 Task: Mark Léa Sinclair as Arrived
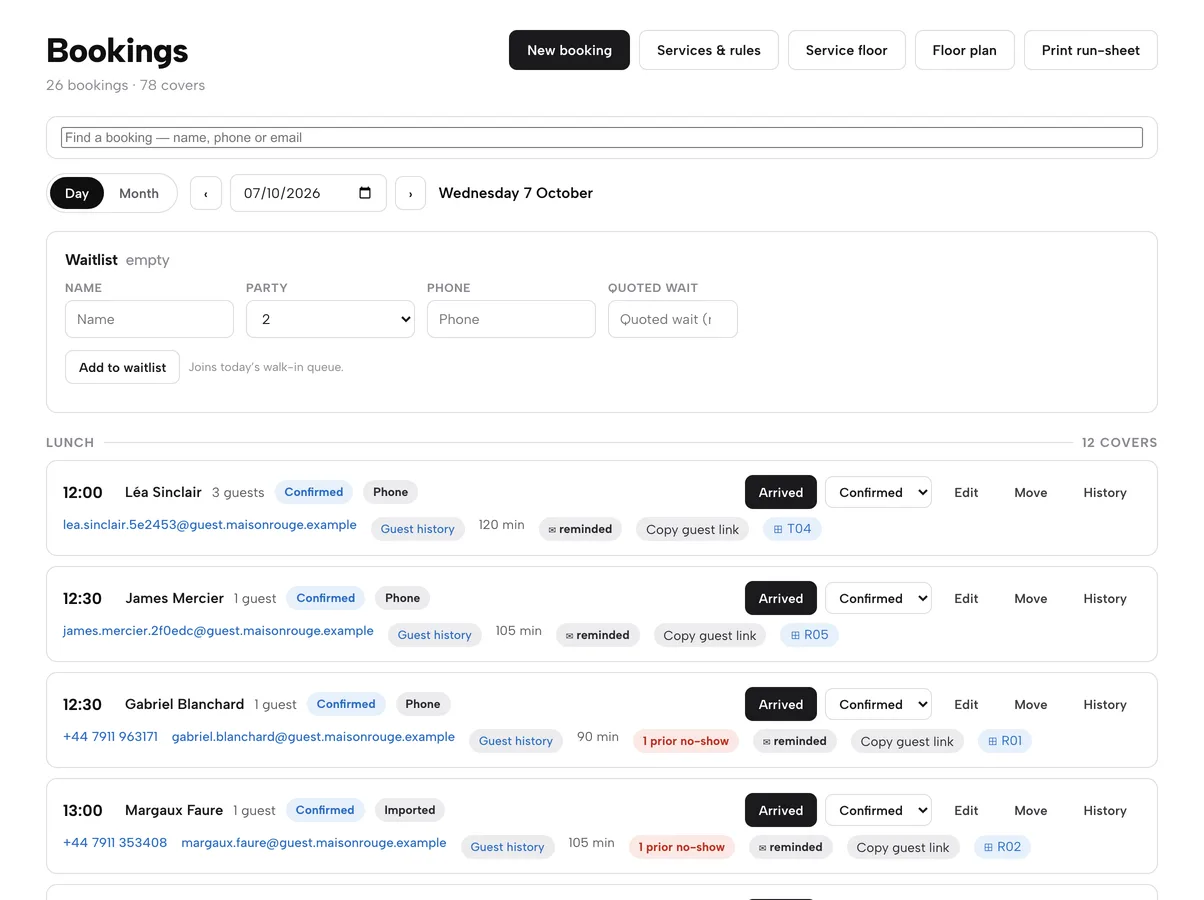781,492
